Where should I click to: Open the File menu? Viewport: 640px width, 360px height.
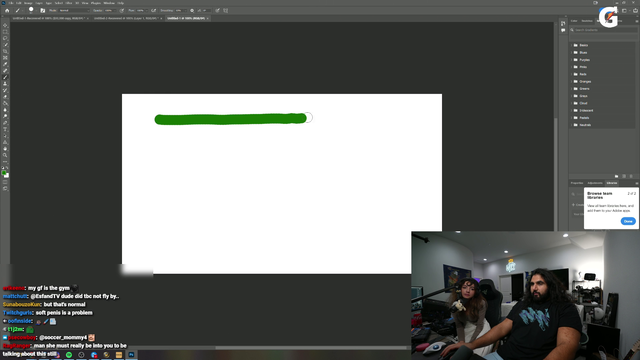pos(11,3)
